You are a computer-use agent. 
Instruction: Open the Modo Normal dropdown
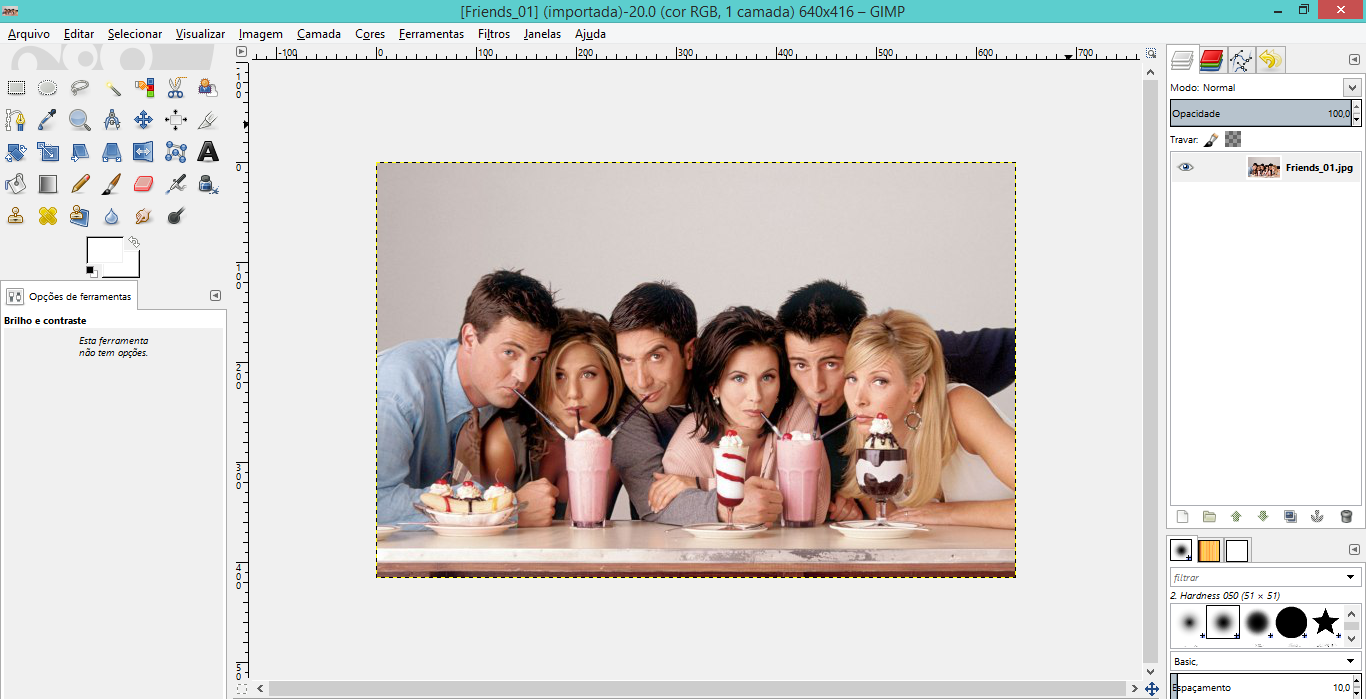point(1352,88)
